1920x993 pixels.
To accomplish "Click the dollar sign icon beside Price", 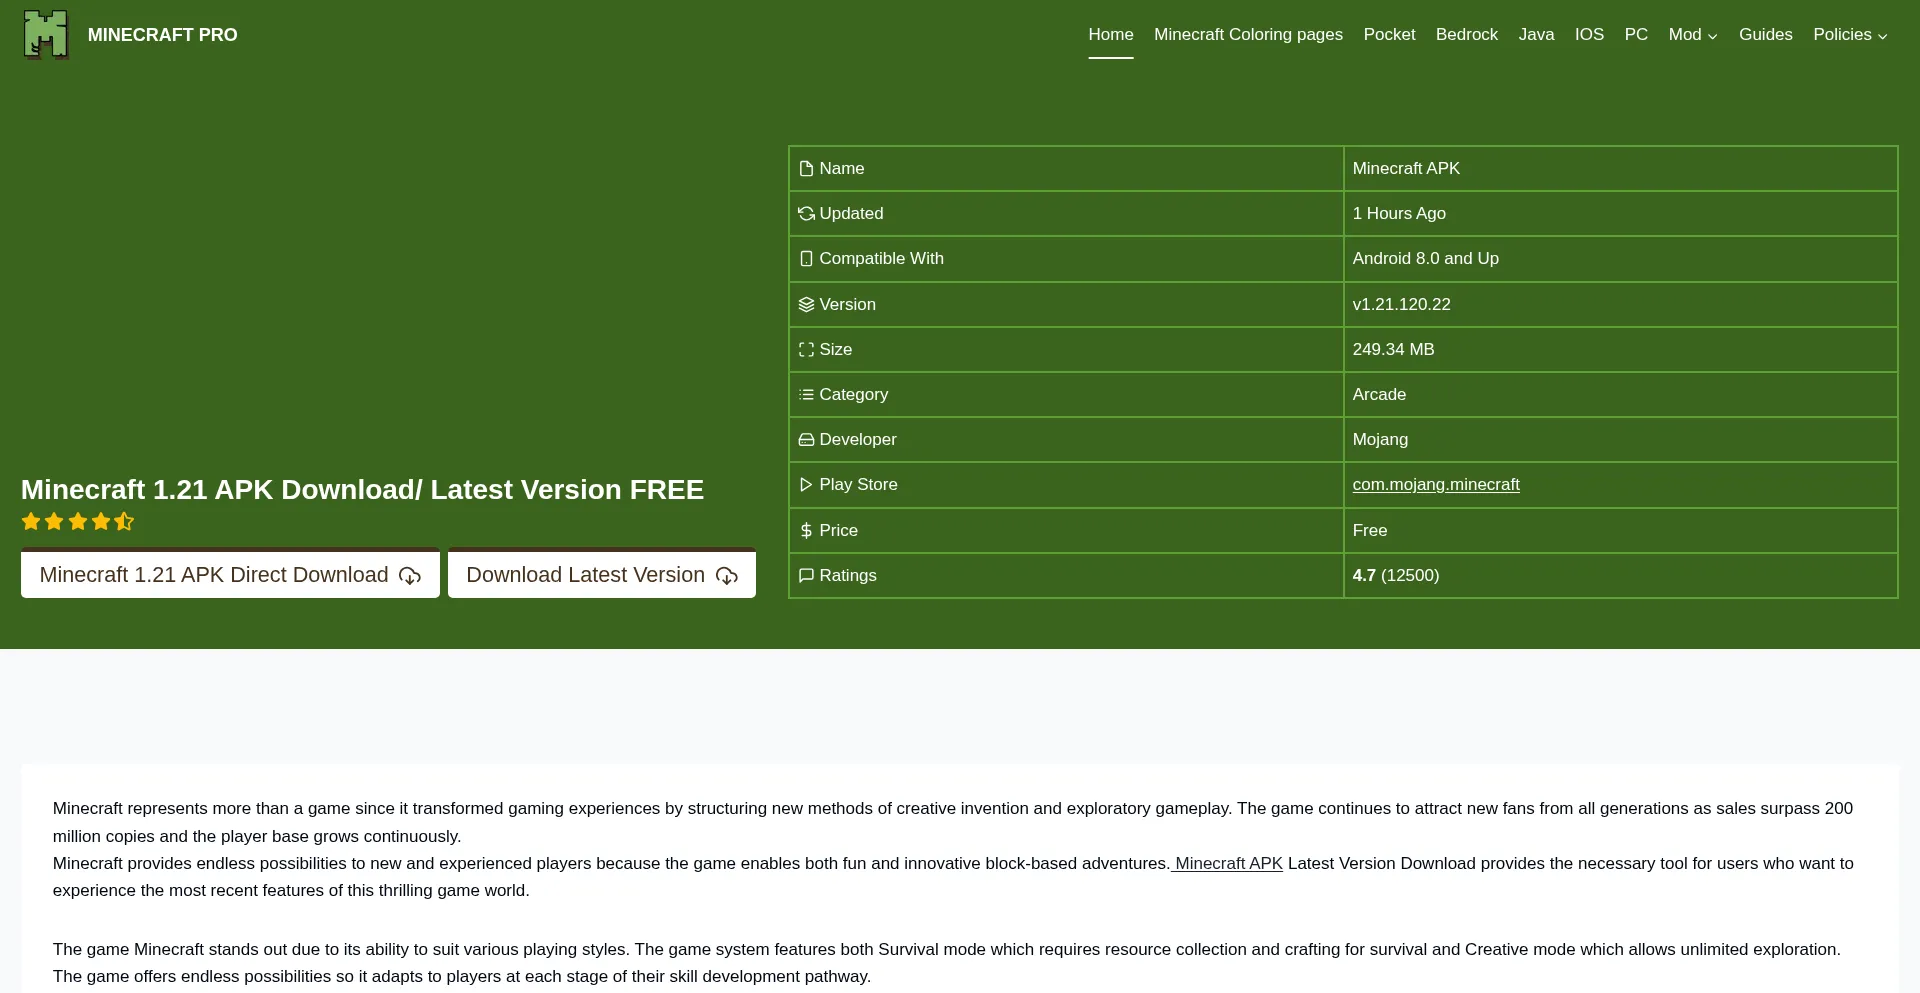I will pyautogui.click(x=806, y=531).
